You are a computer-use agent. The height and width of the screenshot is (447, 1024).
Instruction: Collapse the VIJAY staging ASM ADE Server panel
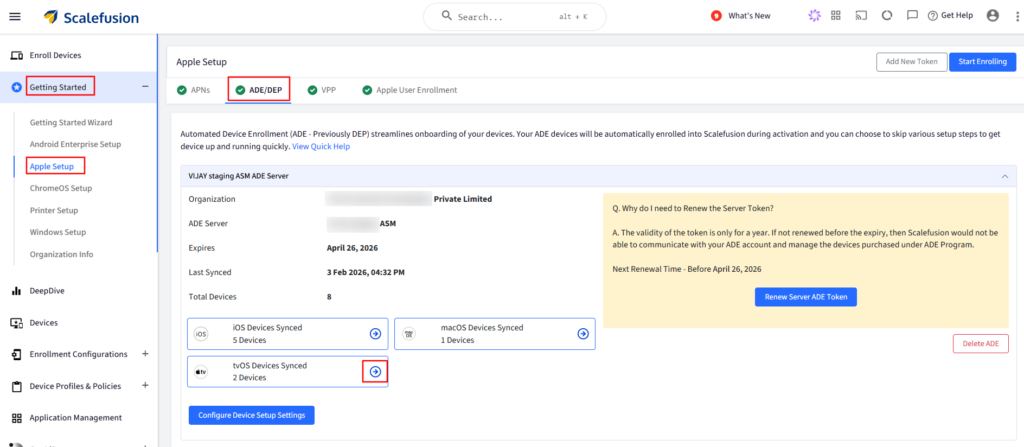[x=1004, y=176]
